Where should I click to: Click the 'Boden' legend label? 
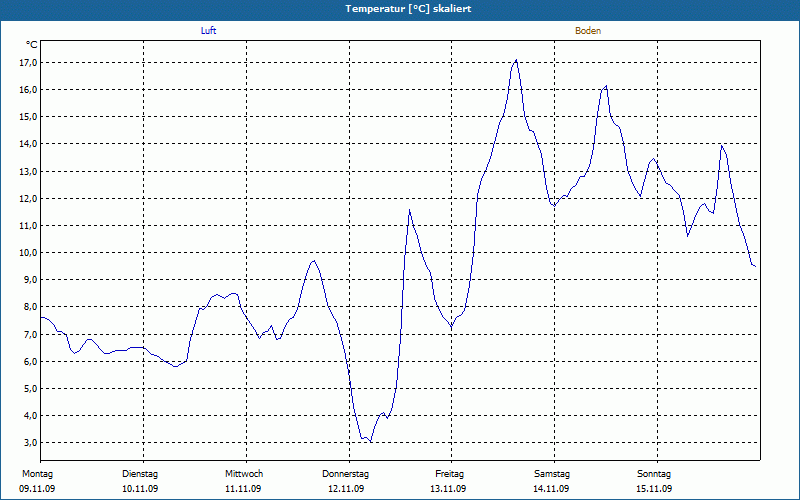tap(588, 31)
